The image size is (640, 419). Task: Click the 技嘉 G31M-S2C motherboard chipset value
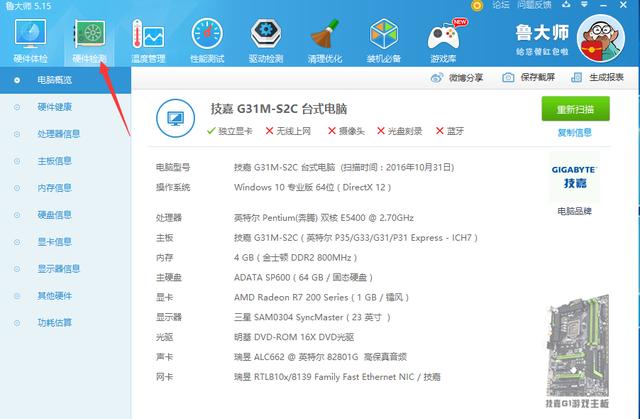point(356,237)
